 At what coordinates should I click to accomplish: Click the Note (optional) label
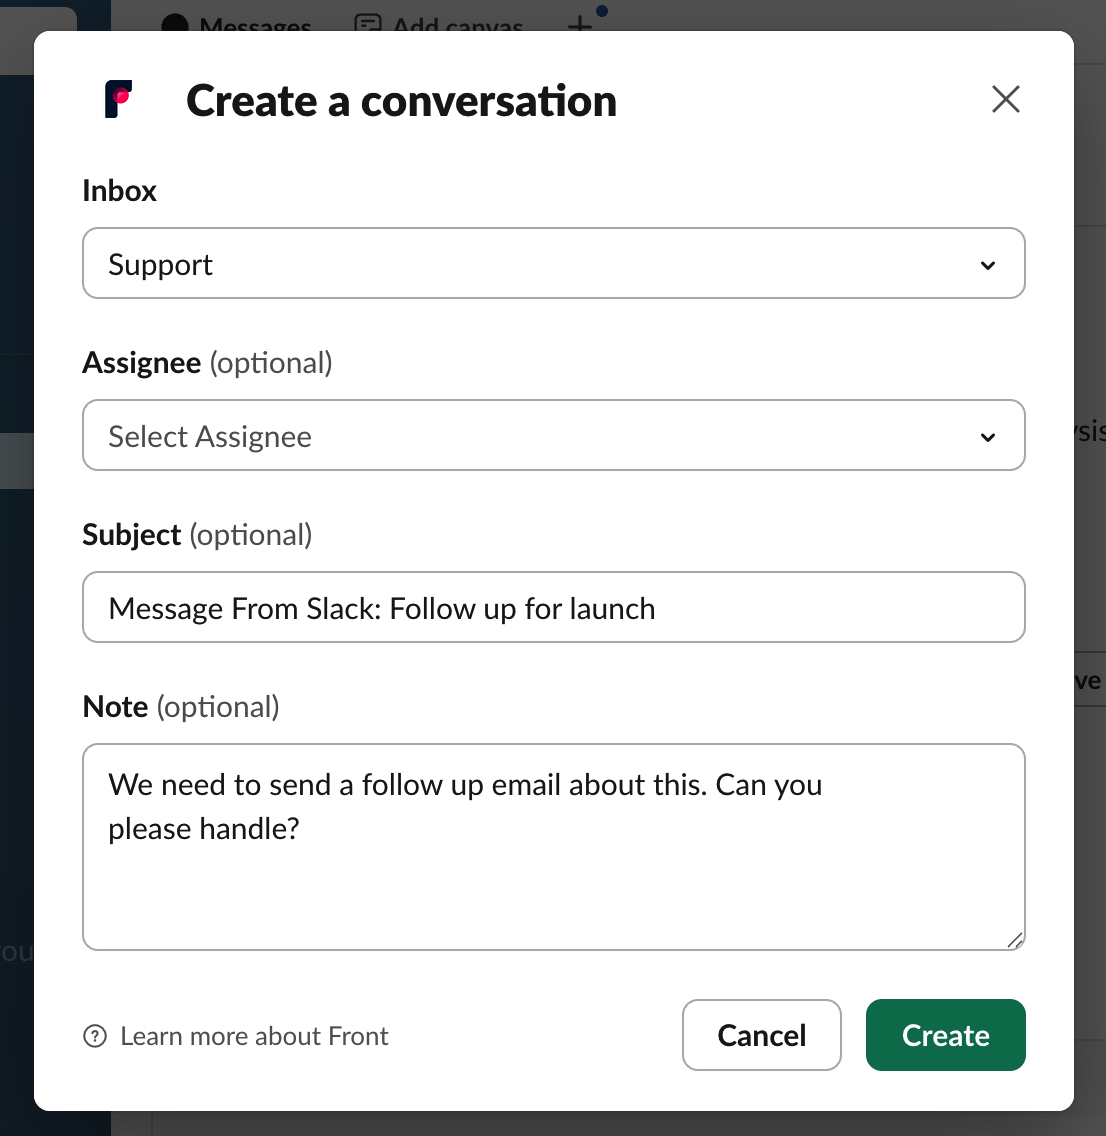(181, 707)
